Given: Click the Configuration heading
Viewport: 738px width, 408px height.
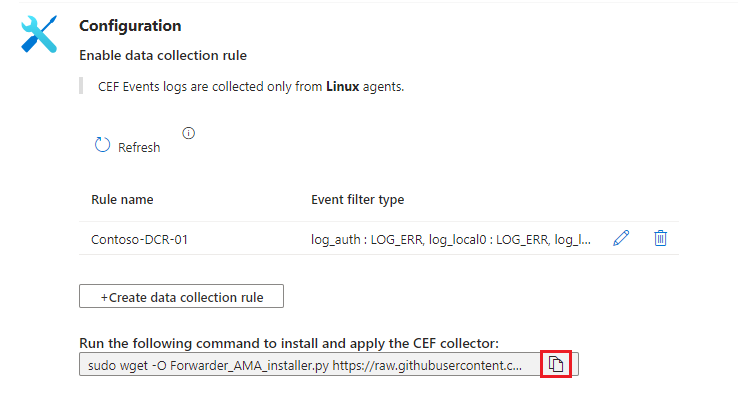Looking at the screenshot, I should point(130,25).
